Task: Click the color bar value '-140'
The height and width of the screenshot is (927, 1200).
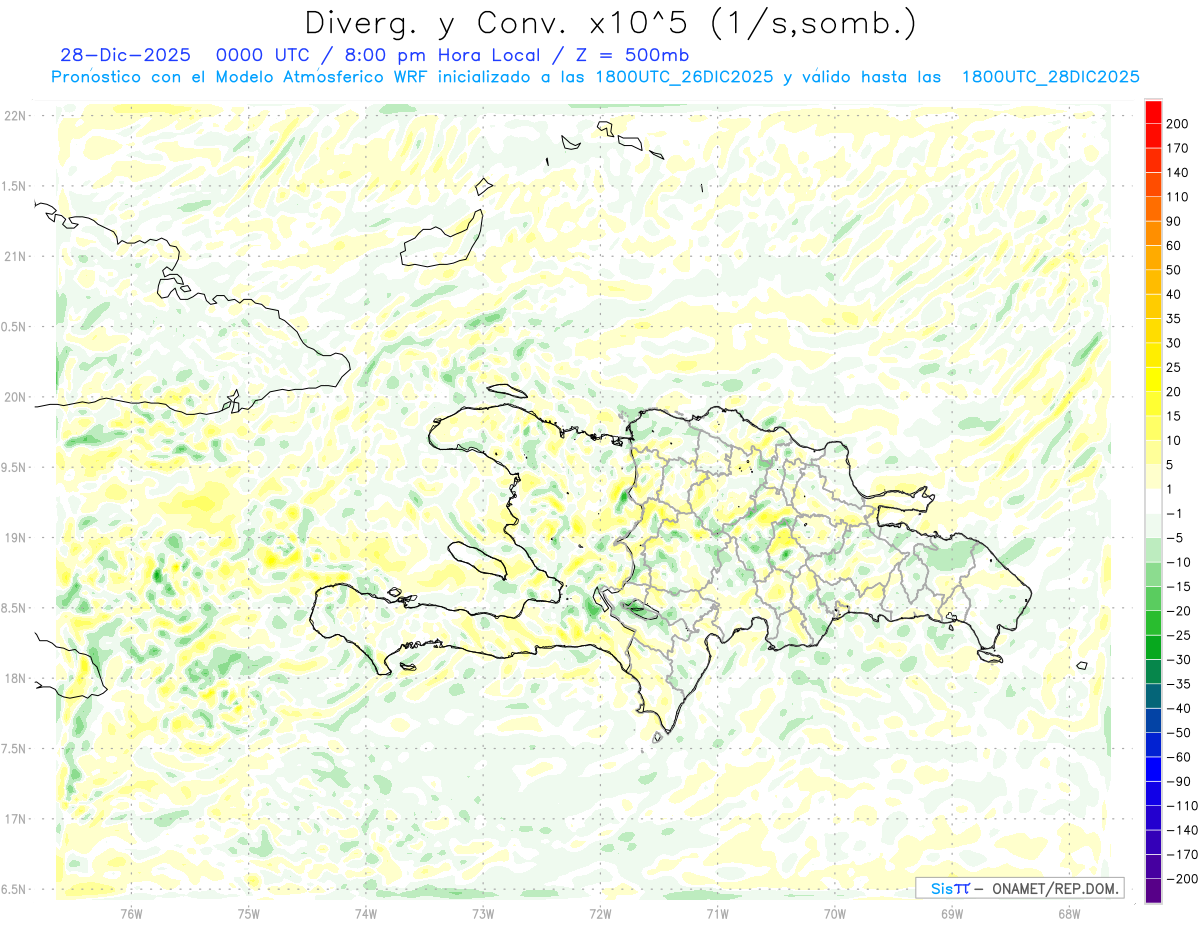Action: 1184,830
